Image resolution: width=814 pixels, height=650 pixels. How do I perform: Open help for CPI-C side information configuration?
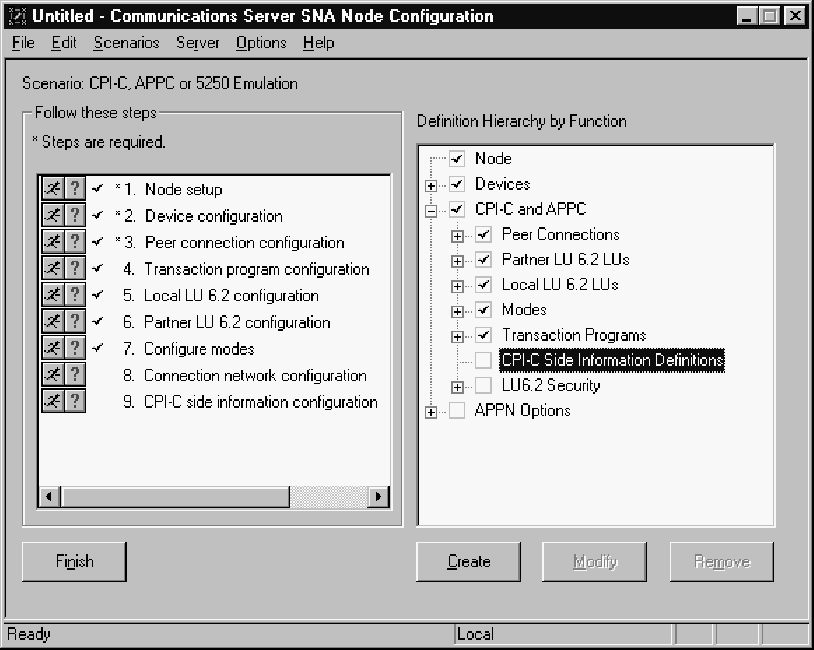tap(75, 401)
